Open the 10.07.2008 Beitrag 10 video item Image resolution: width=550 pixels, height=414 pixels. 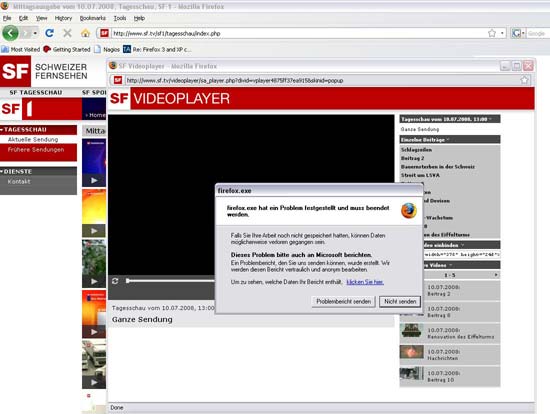(450, 376)
